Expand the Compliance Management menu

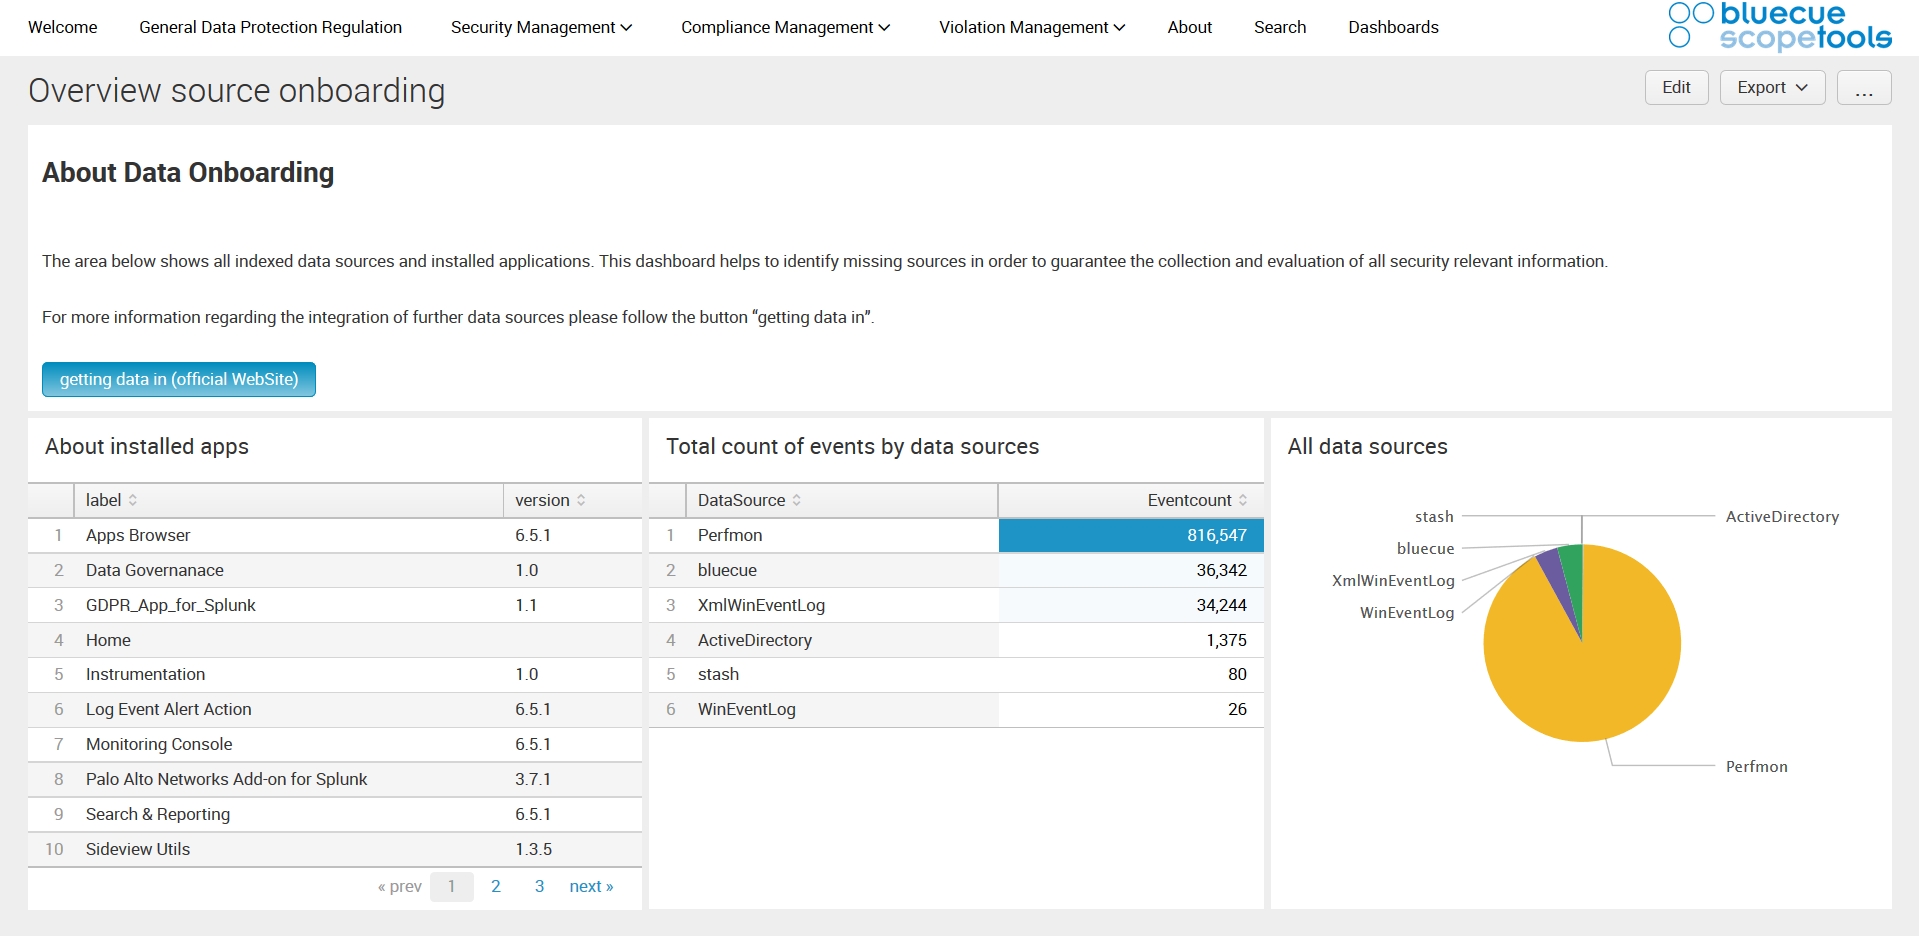[785, 27]
